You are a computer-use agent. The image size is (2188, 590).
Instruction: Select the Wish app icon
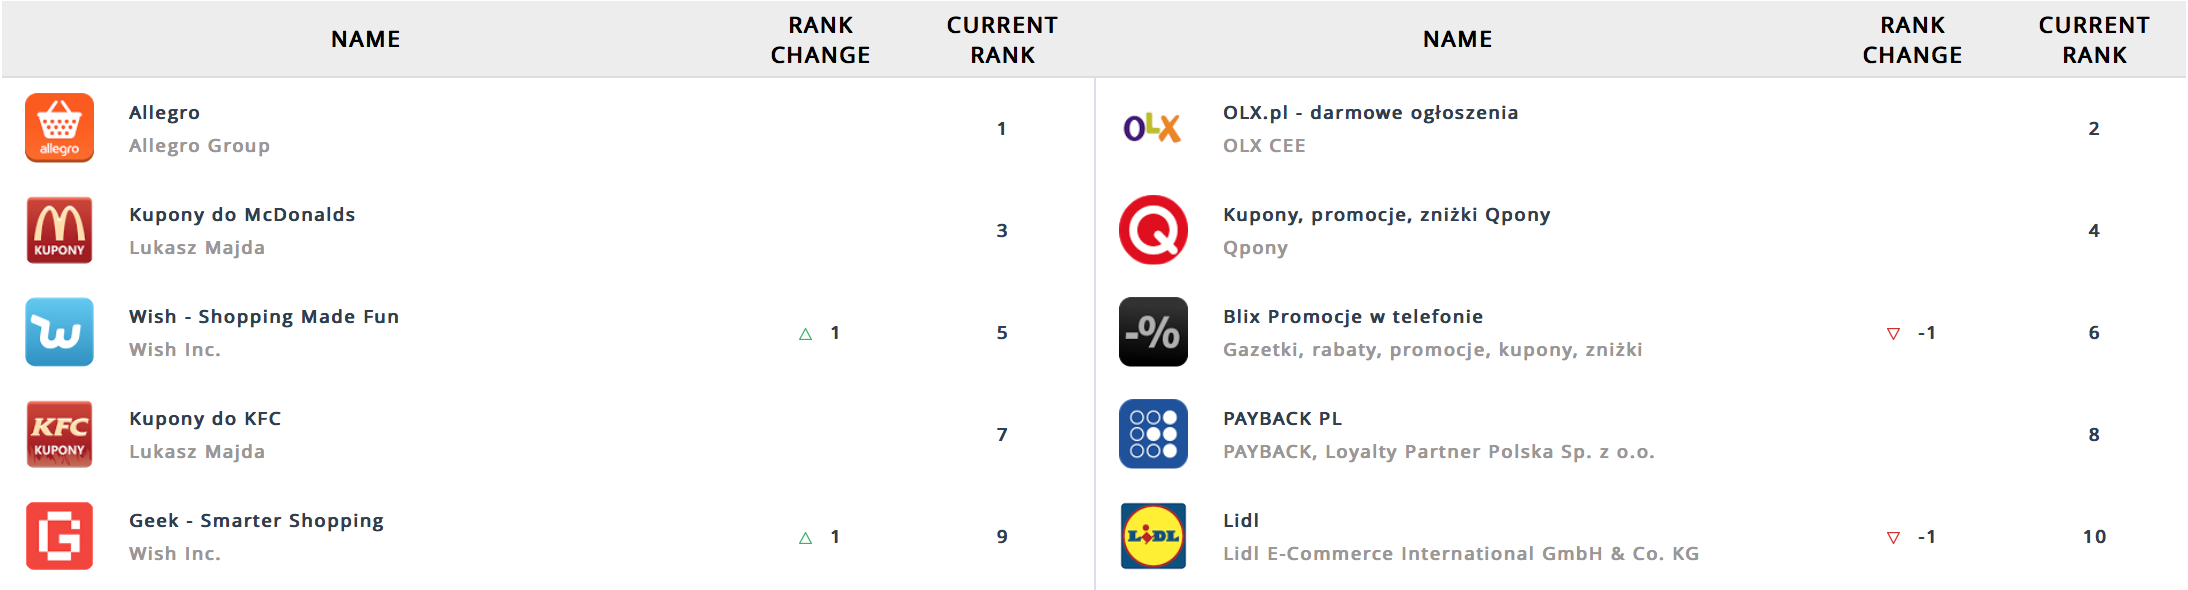click(x=59, y=332)
